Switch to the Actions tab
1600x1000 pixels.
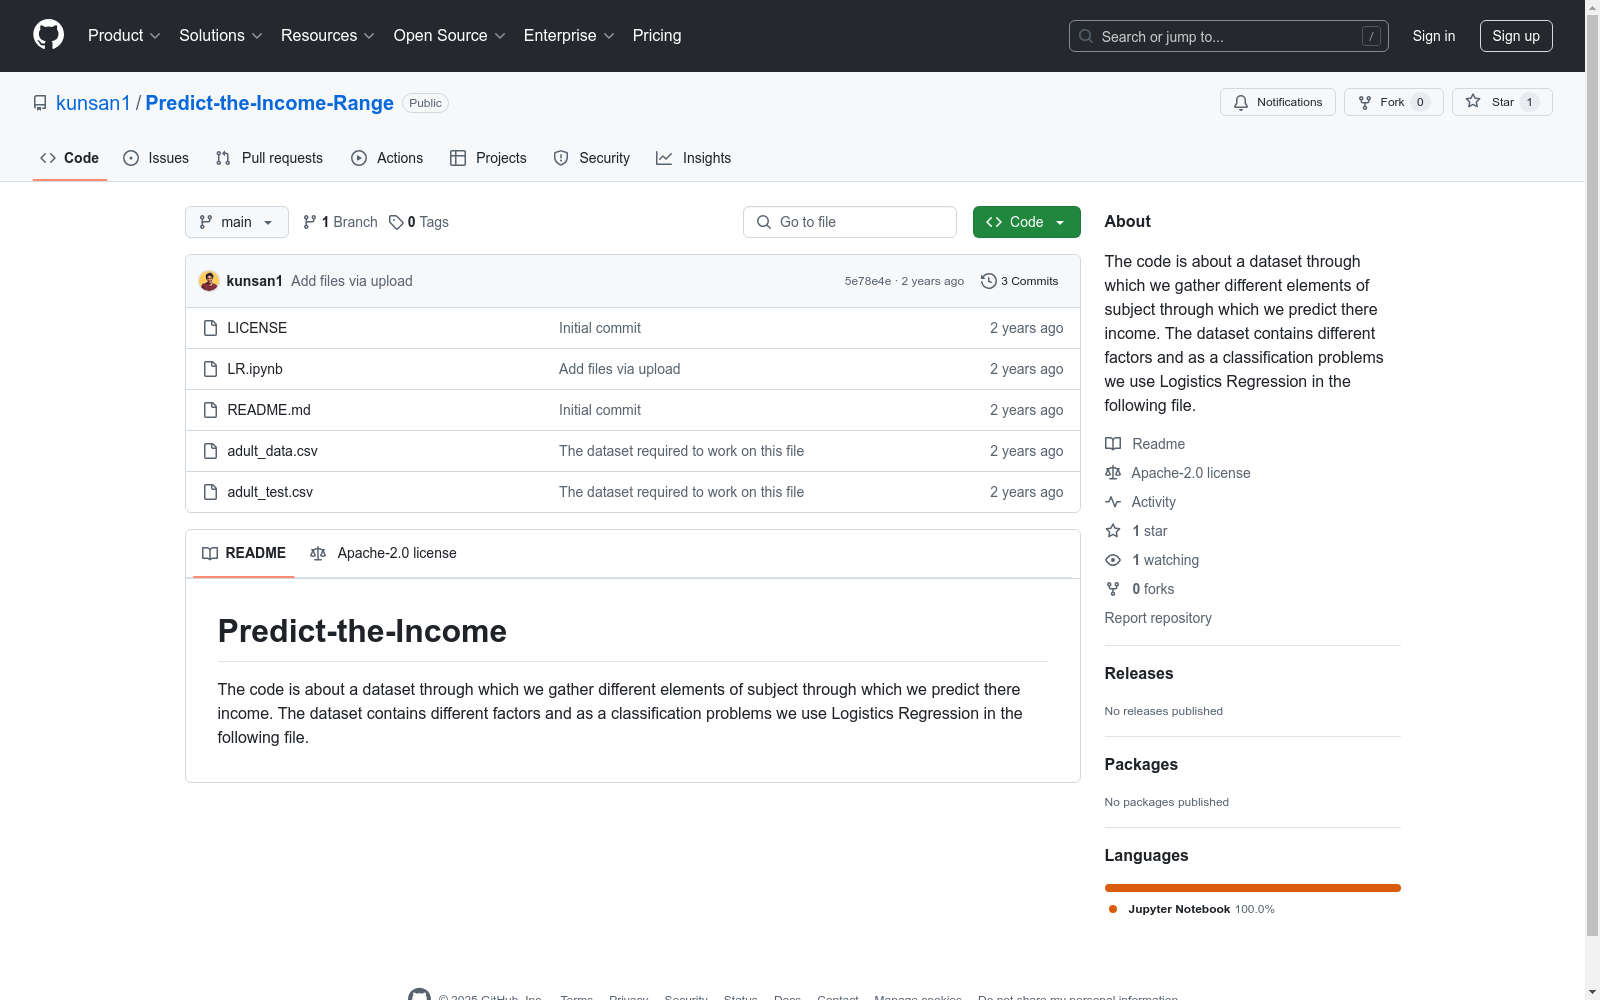click(x=387, y=158)
